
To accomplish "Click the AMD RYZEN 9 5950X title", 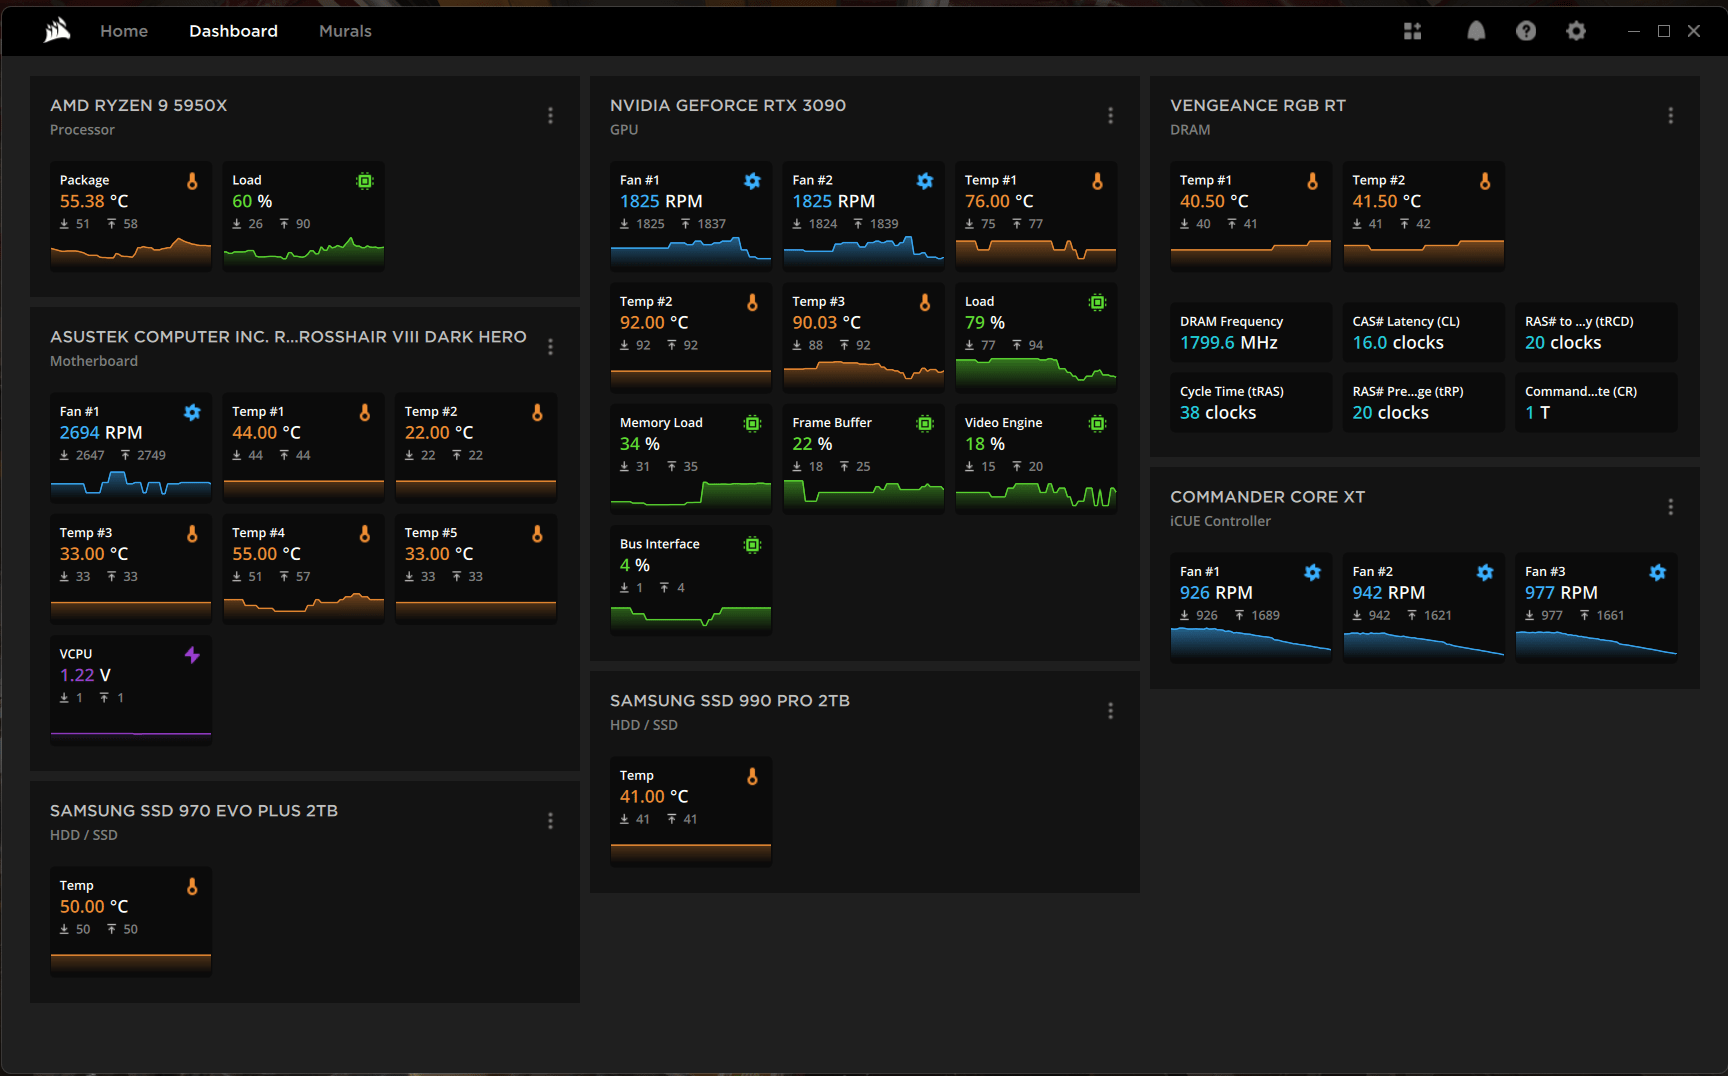I will tap(139, 105).
